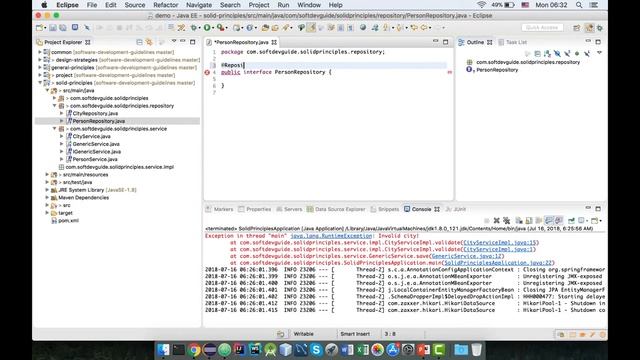
Task: Open the java.lang.RuntimeException link
Action: pyautogui.click(x=331, y=236)
